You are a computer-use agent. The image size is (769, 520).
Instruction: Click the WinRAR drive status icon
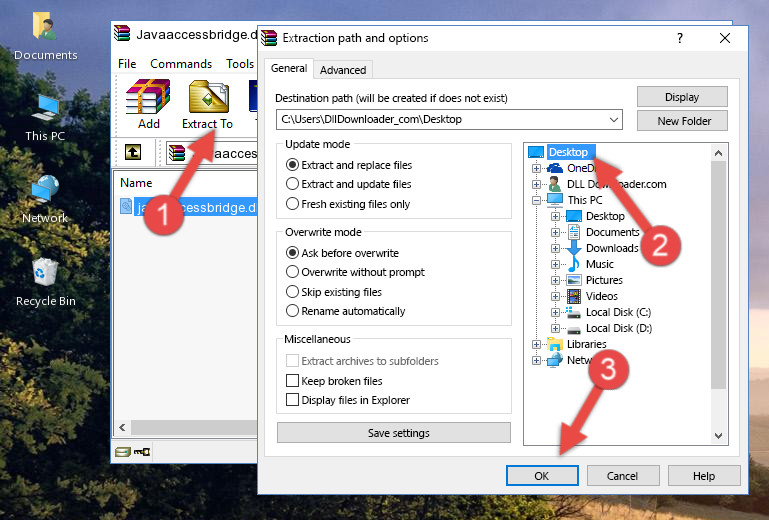click(123, 452)
